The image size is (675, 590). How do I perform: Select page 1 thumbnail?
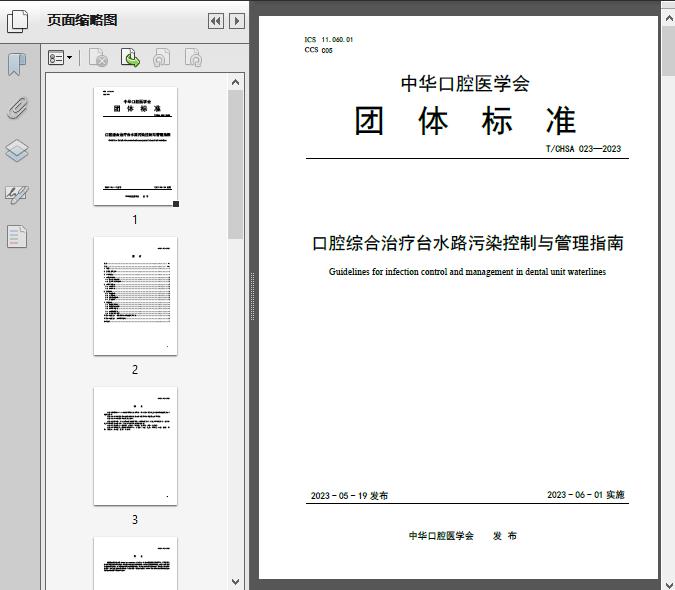coord(135,146)
